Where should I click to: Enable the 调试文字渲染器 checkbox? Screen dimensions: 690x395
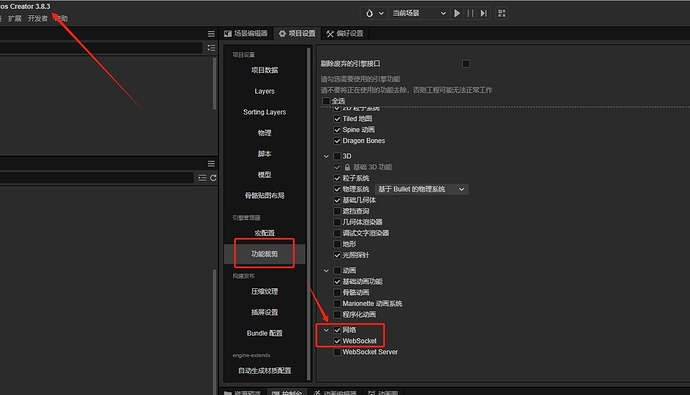tap(337, 233)
